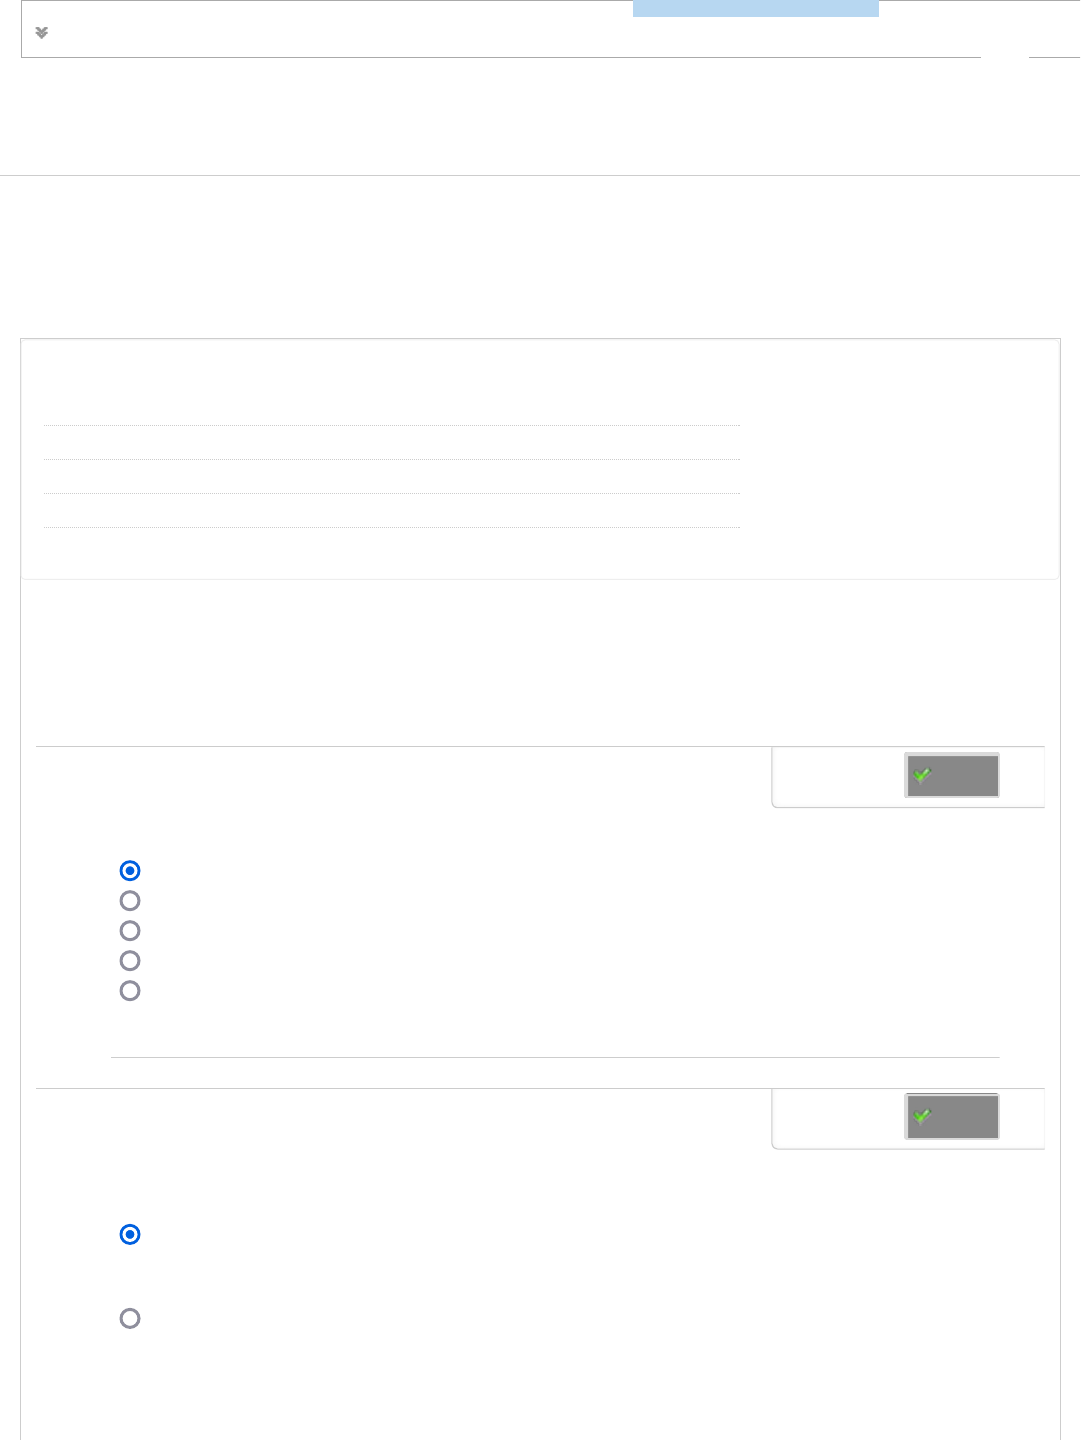Click the green checkmark icon in the first question
This screenshot has width=1081, height=1440.
coord(923,775)
